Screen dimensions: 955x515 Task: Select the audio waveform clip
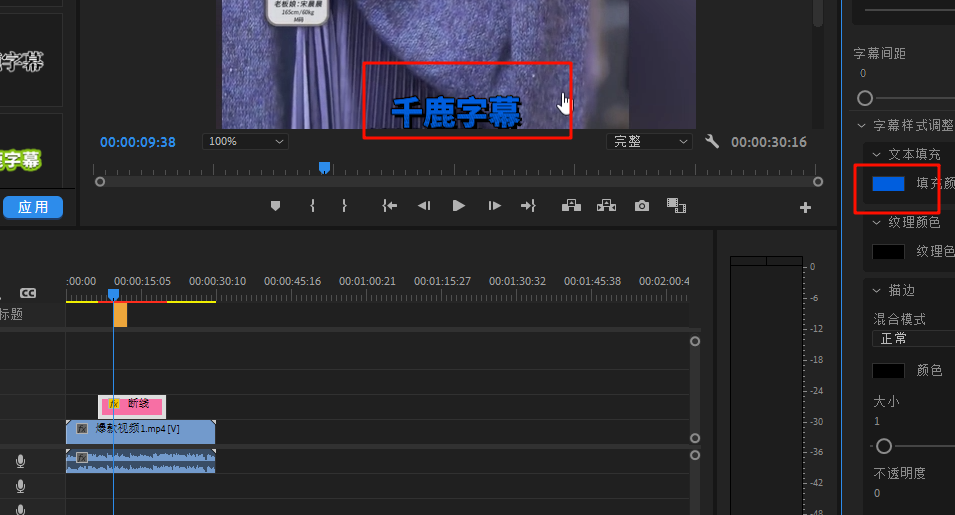click(x=141, y=461)
